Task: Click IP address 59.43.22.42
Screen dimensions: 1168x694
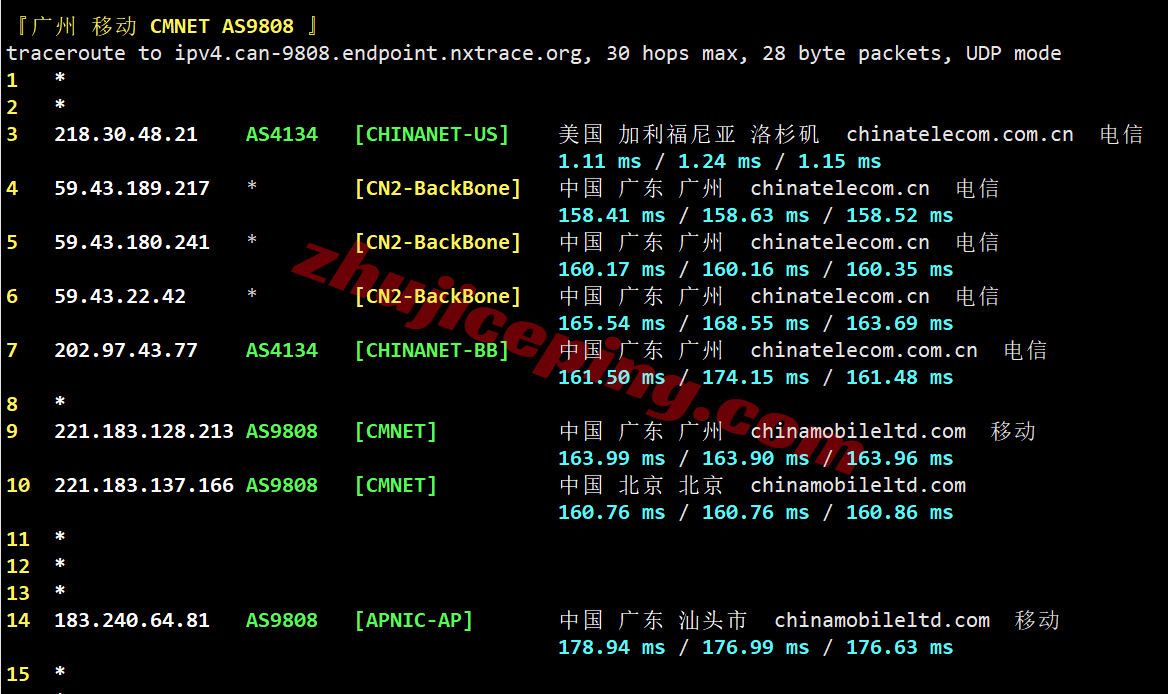Action: point(120,296)
